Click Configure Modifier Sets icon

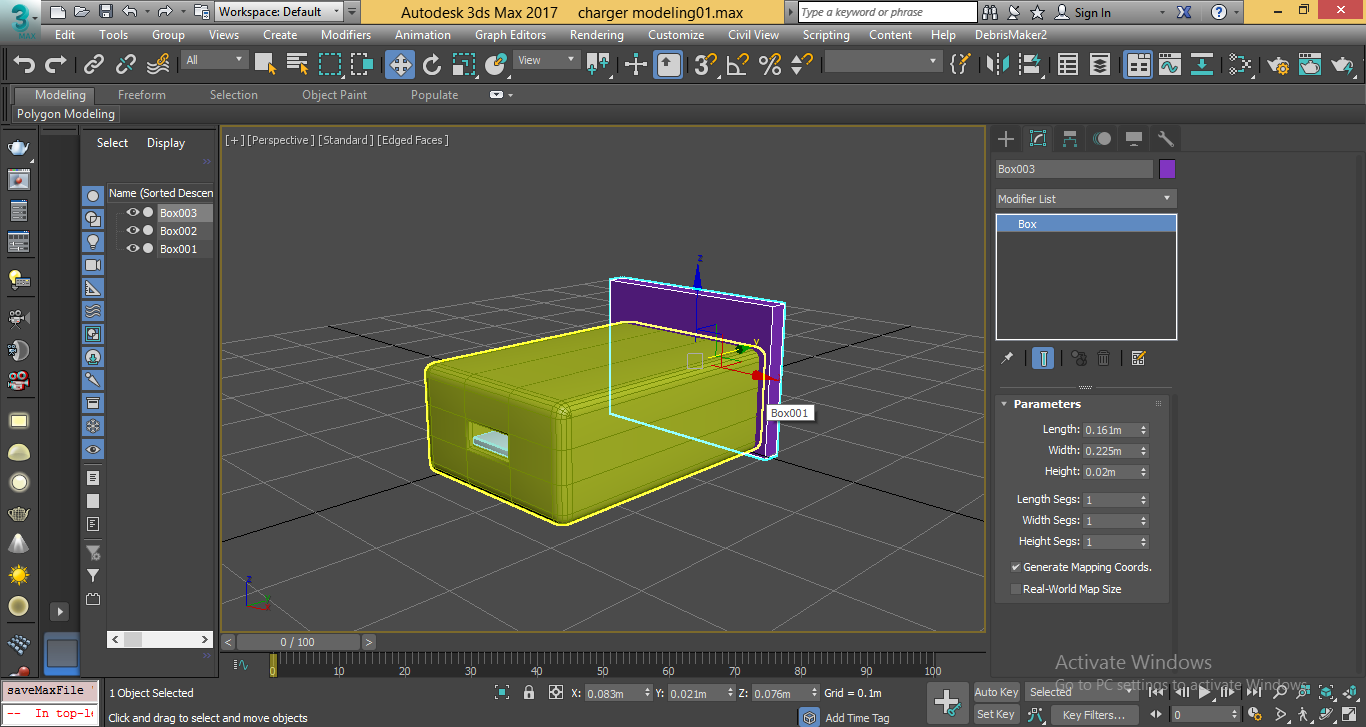click(1138, 358)
